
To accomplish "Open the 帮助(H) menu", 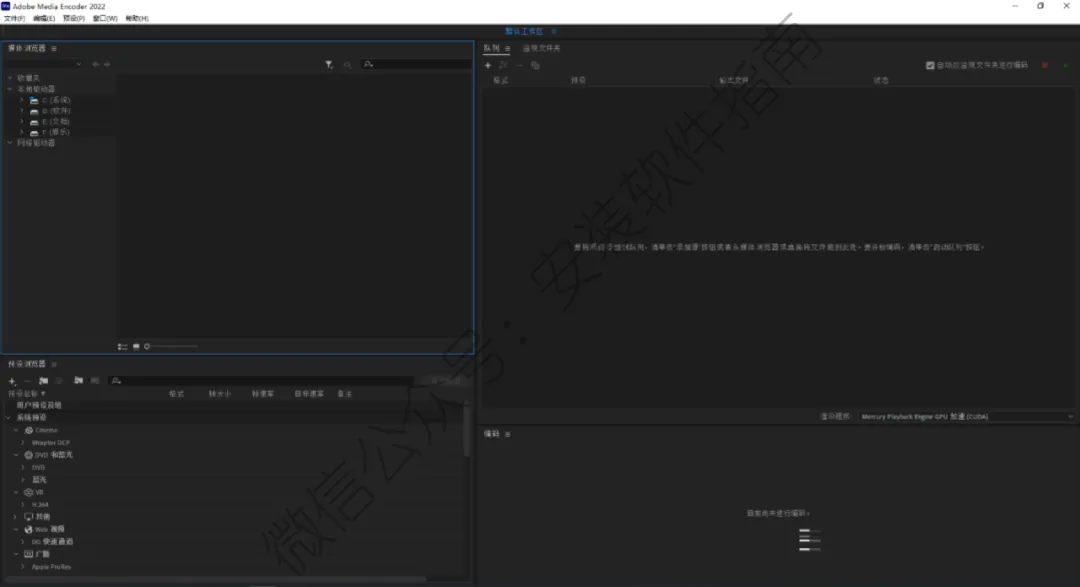I will pyautogui.click(x=137, y=19).
